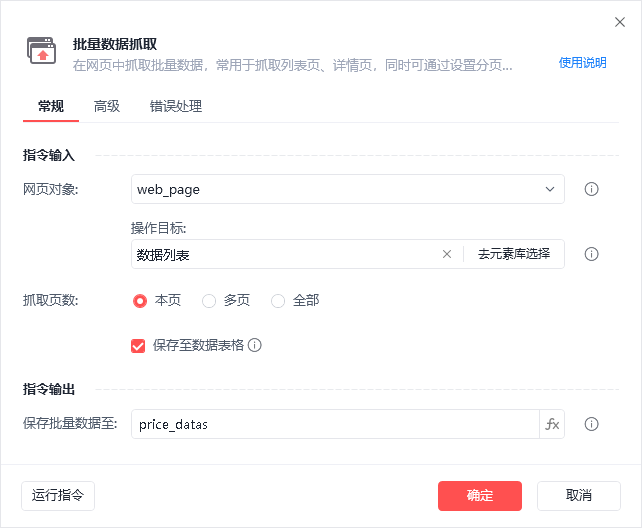
Task: Click the batch data capture command icon
Action: (41, 51)
